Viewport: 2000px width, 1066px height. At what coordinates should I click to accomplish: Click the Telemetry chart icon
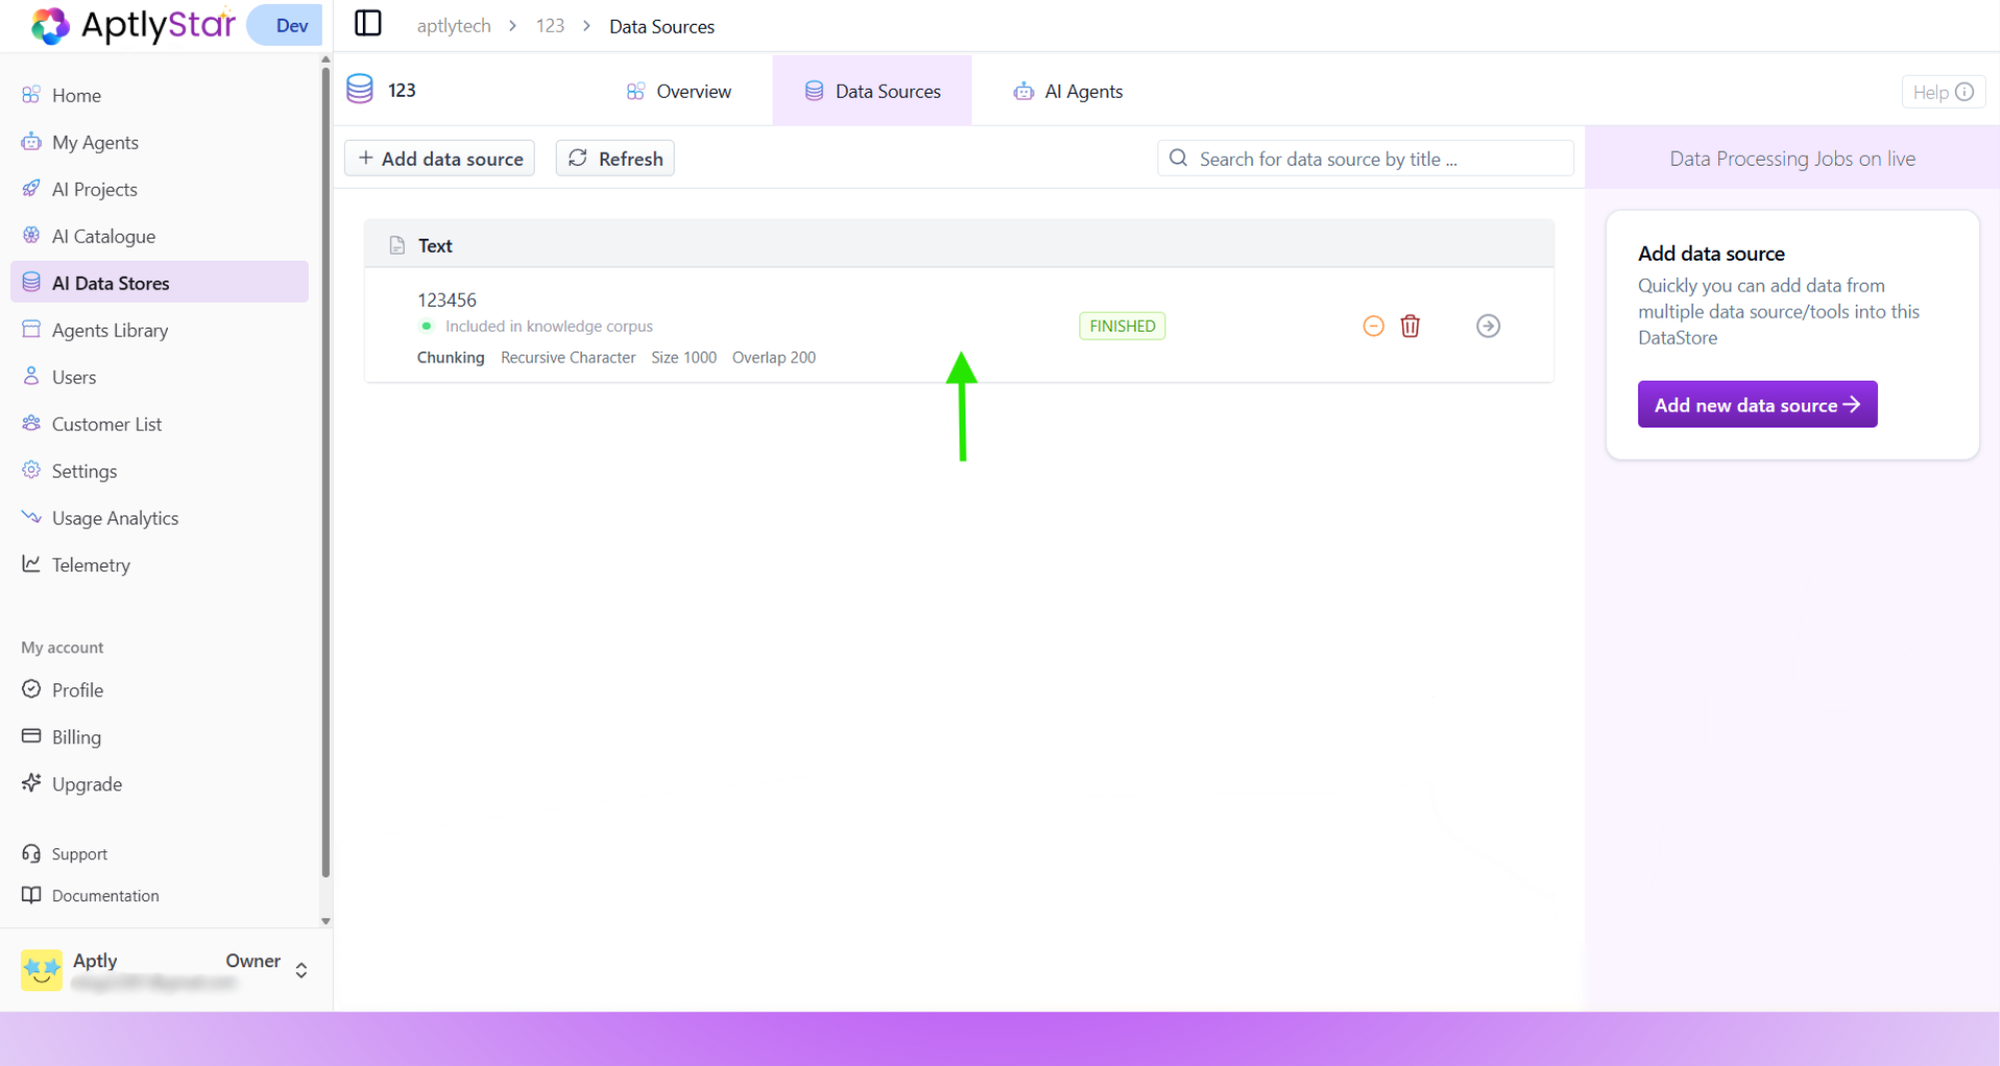[x=31, y=564]
